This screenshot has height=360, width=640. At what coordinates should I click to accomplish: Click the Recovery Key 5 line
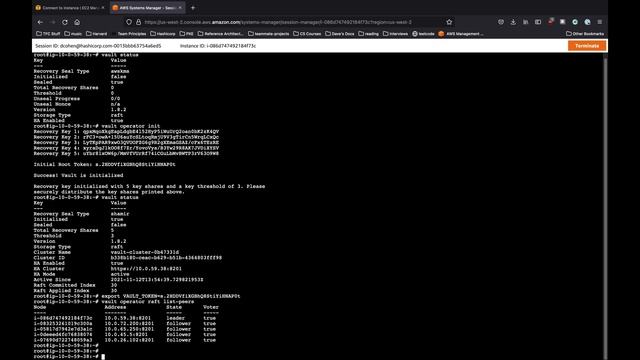(126, 153)
